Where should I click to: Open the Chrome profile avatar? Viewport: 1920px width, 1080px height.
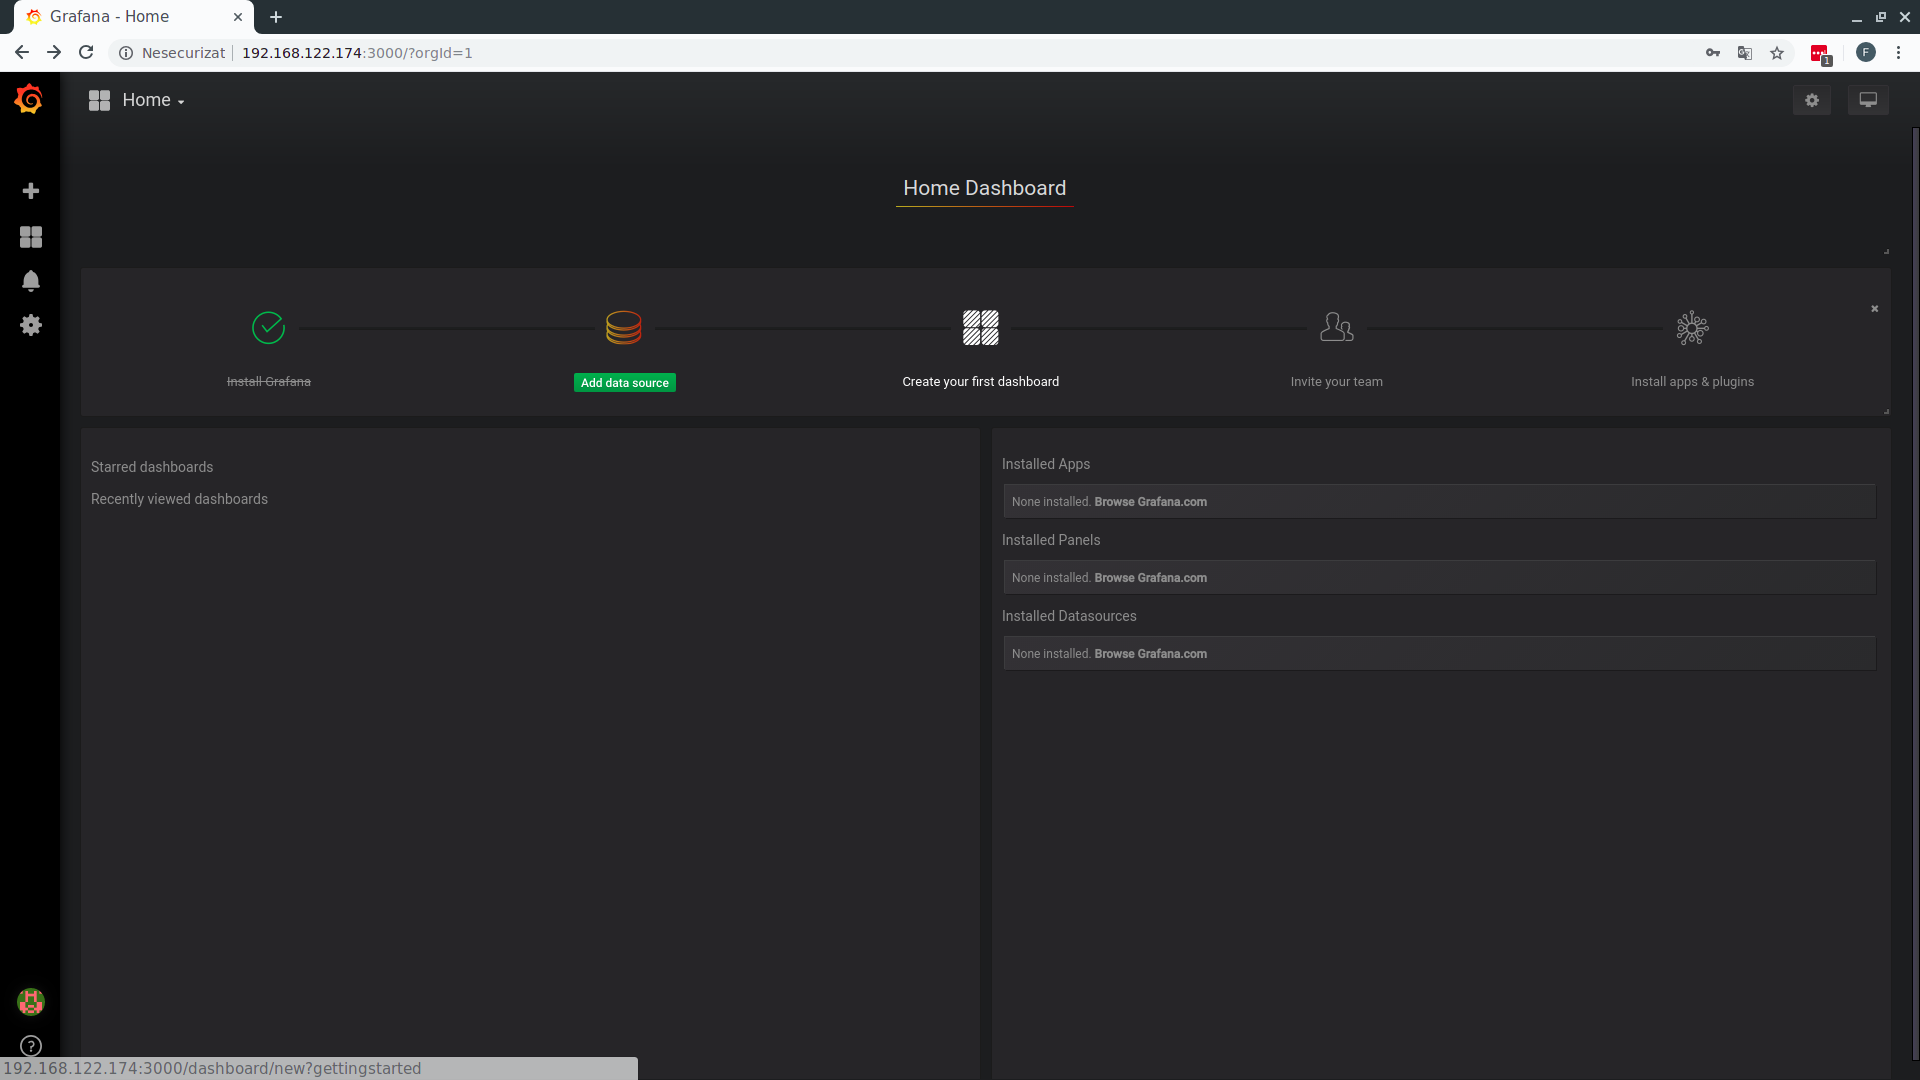(1866, 53)
